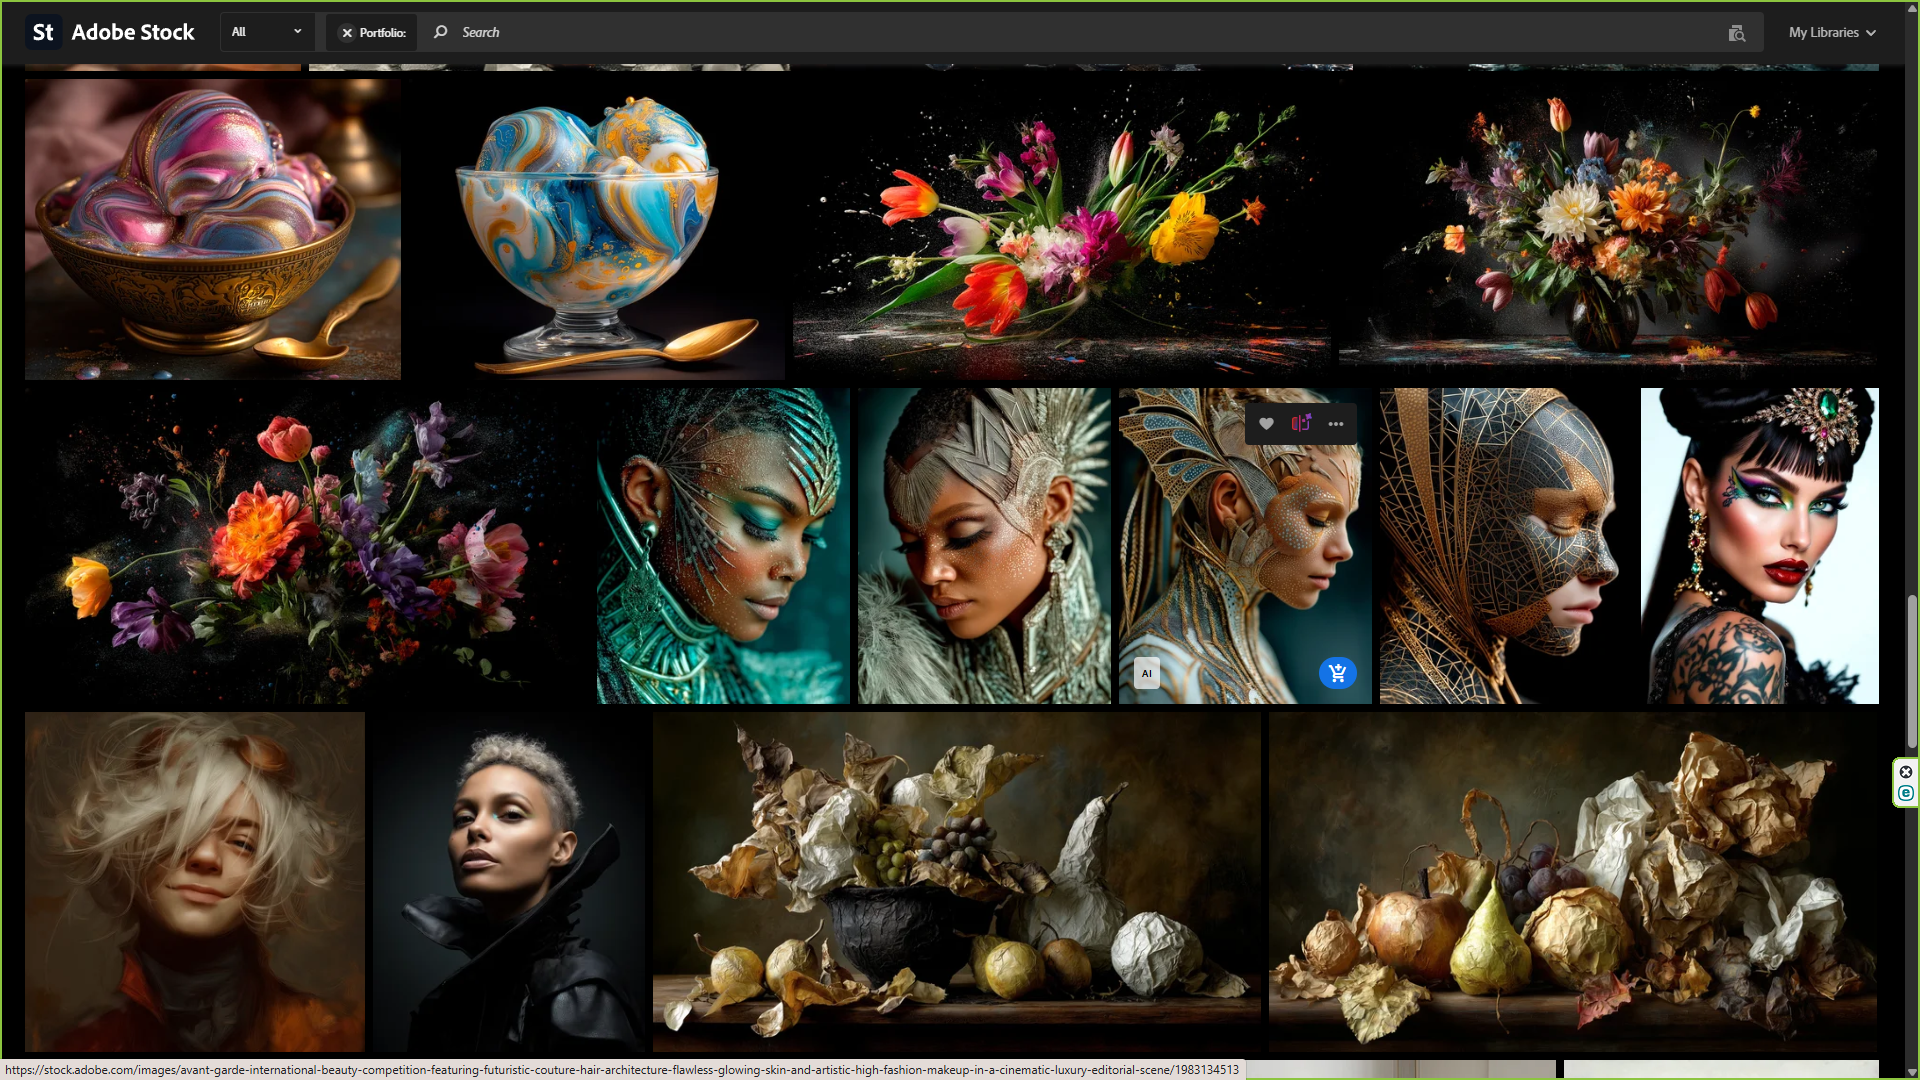
Task: Click the page vertical scrollbar thumb
Action: (x=1912, y=671)
